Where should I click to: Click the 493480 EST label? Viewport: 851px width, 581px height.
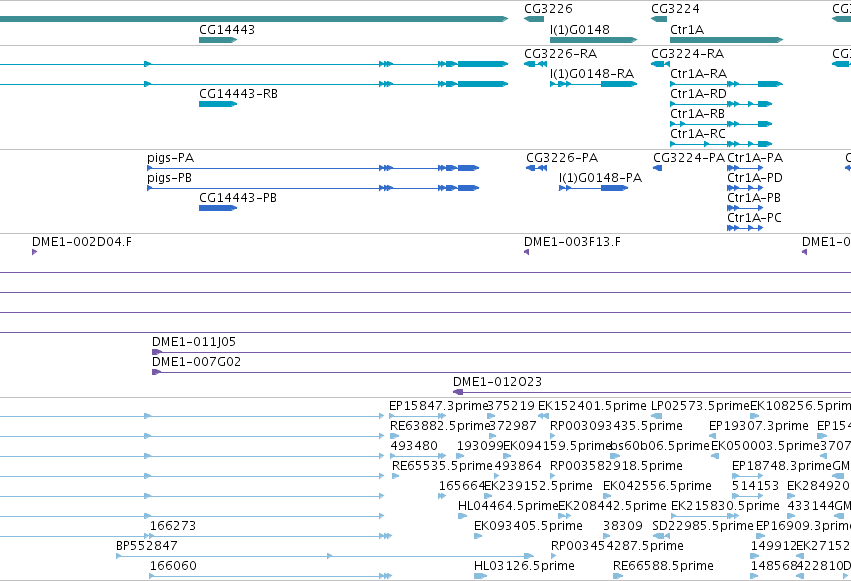(x=414, y=446)
